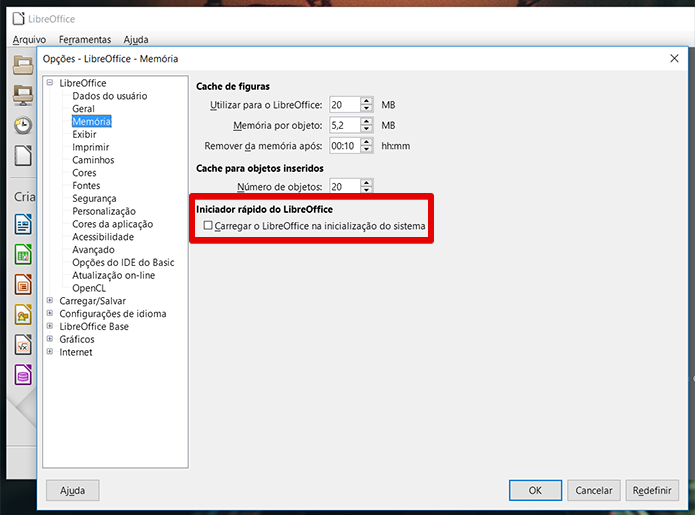
Task: Select Personalização in options tree
Action: click(x=104, y=211)
